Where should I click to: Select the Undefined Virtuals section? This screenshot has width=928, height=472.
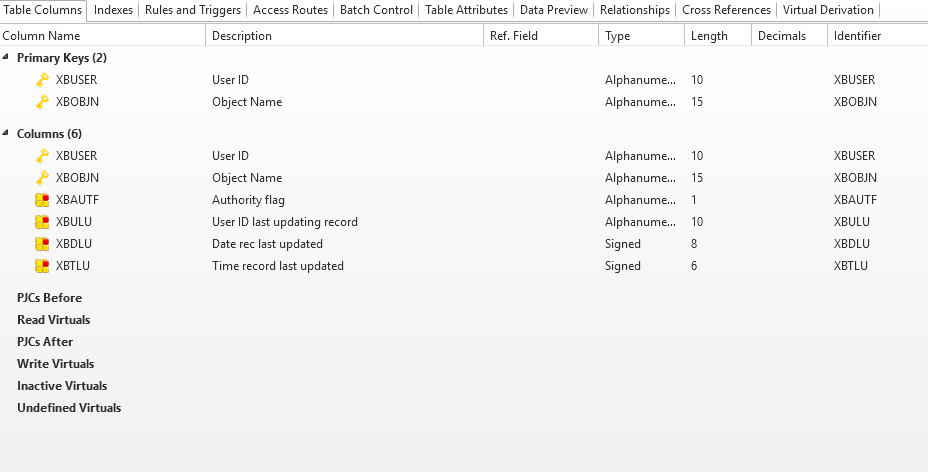(69, 408)
